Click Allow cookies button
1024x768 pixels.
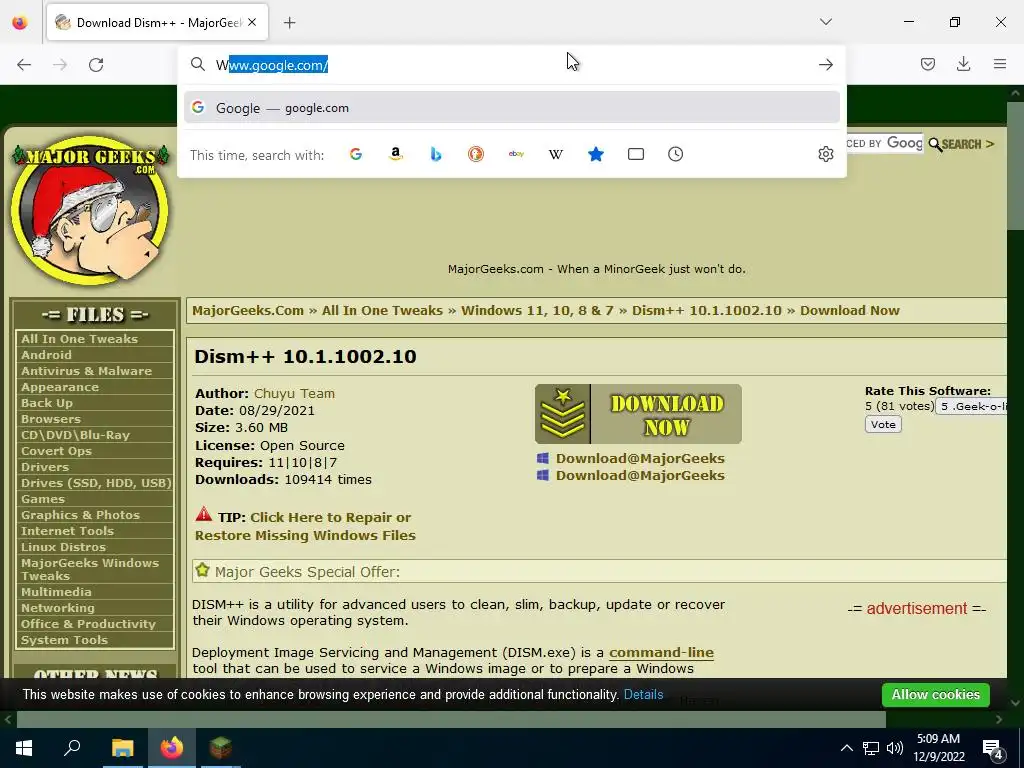[935, 695]
